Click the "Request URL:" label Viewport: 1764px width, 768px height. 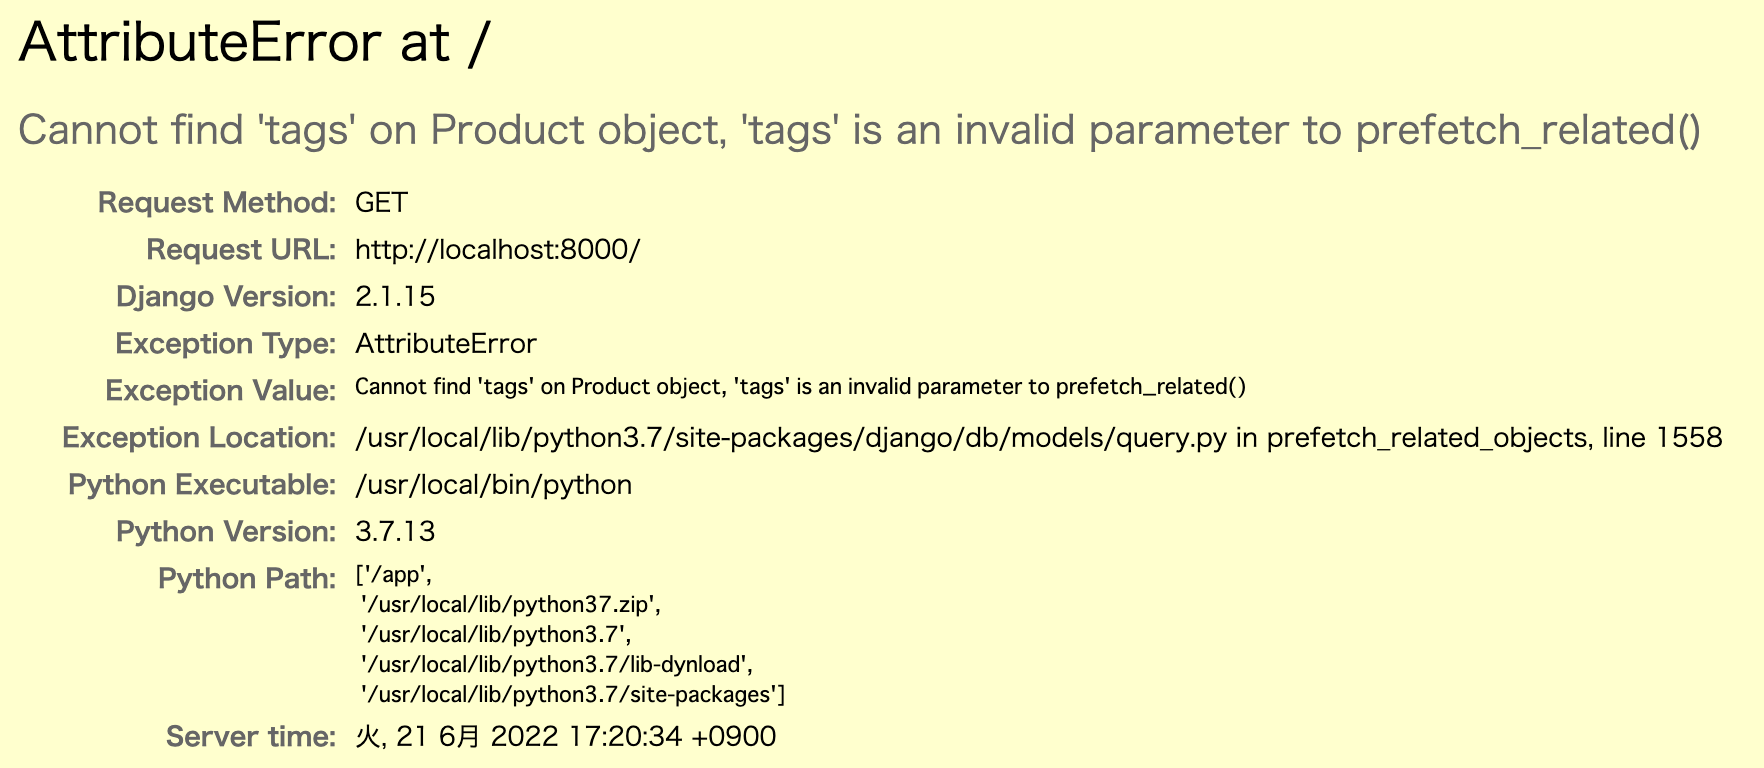tap(241, 250)
